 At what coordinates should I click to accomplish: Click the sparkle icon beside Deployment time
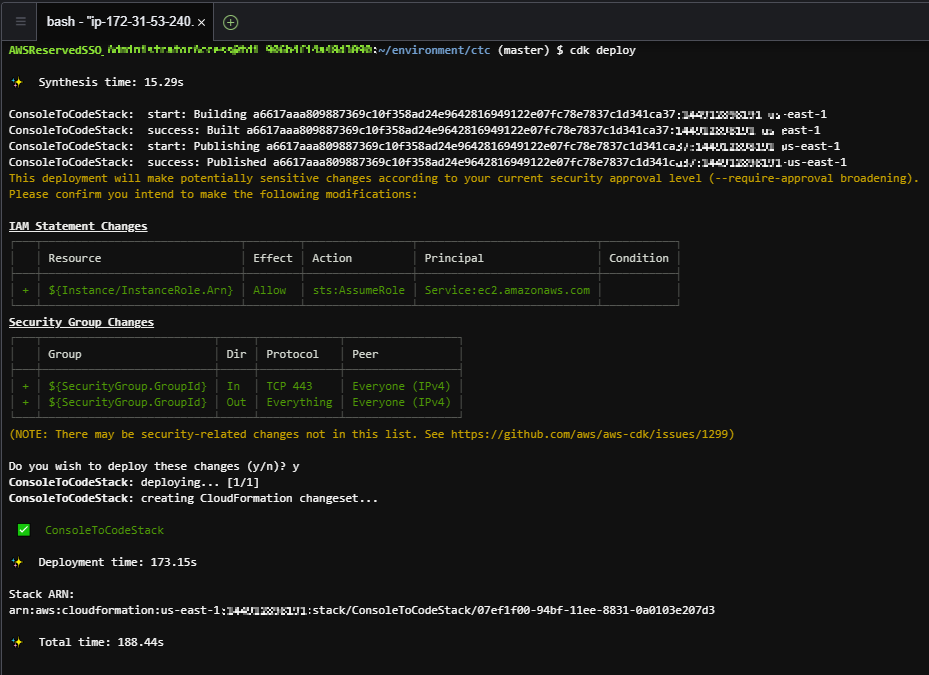(16, 562)
